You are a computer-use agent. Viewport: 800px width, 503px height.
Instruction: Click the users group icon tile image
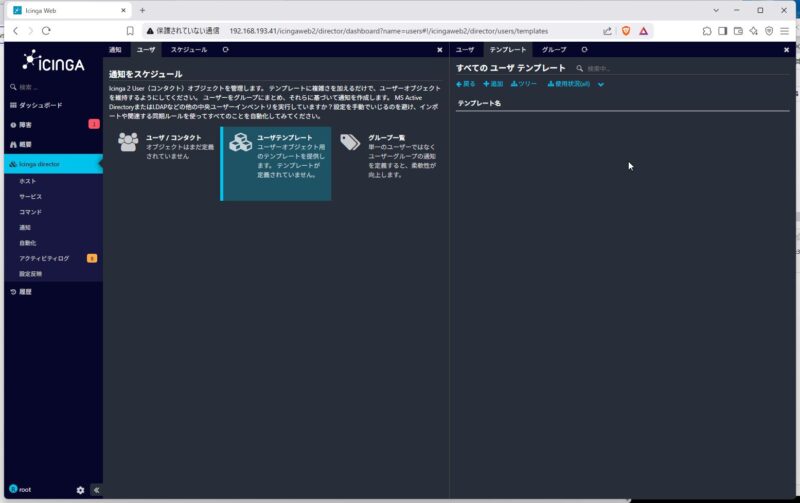point(128,142)
